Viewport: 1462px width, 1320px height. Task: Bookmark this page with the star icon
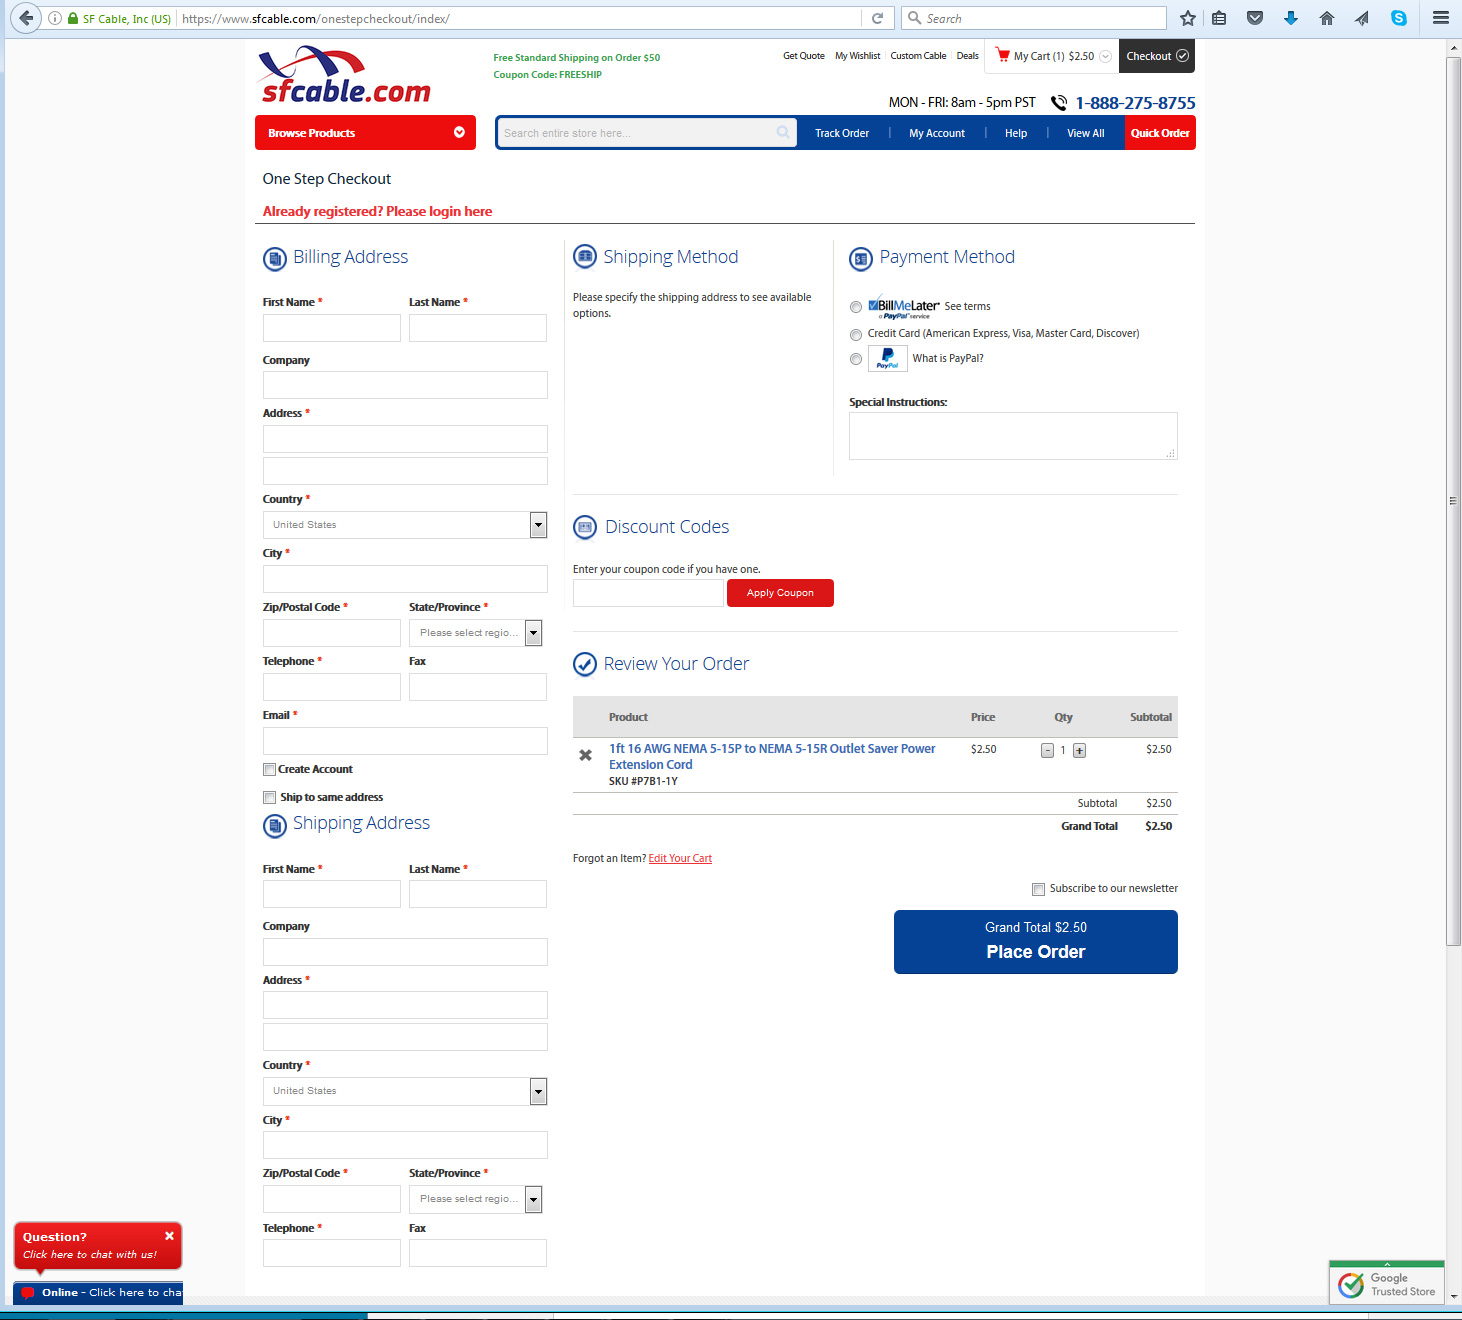pos(1188,18)
